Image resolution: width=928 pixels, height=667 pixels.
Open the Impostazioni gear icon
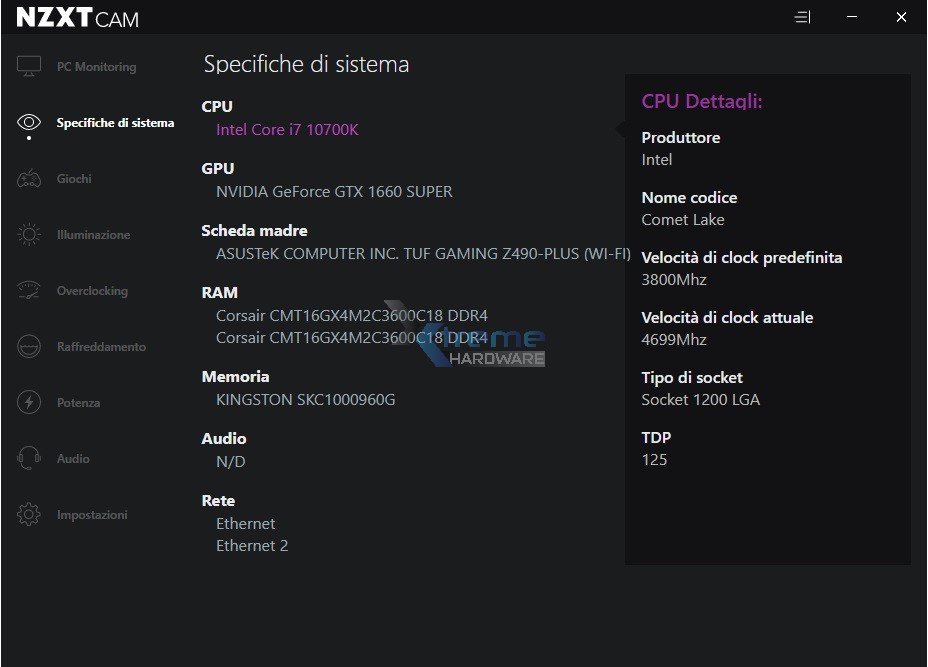pyautogui.click(x=29, y=515)
